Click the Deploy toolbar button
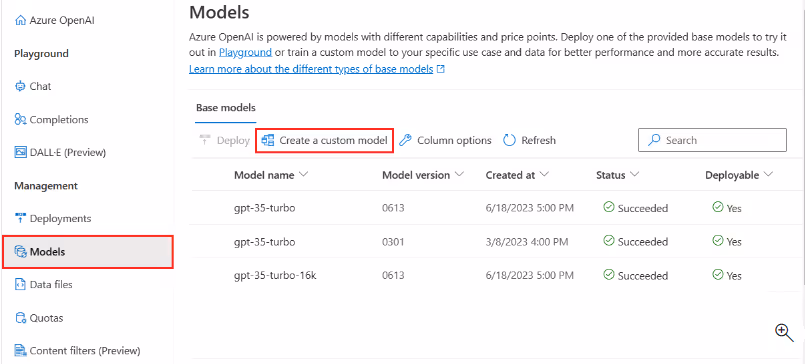The width and height of the screenshot is (805, 364). point(224,140)
